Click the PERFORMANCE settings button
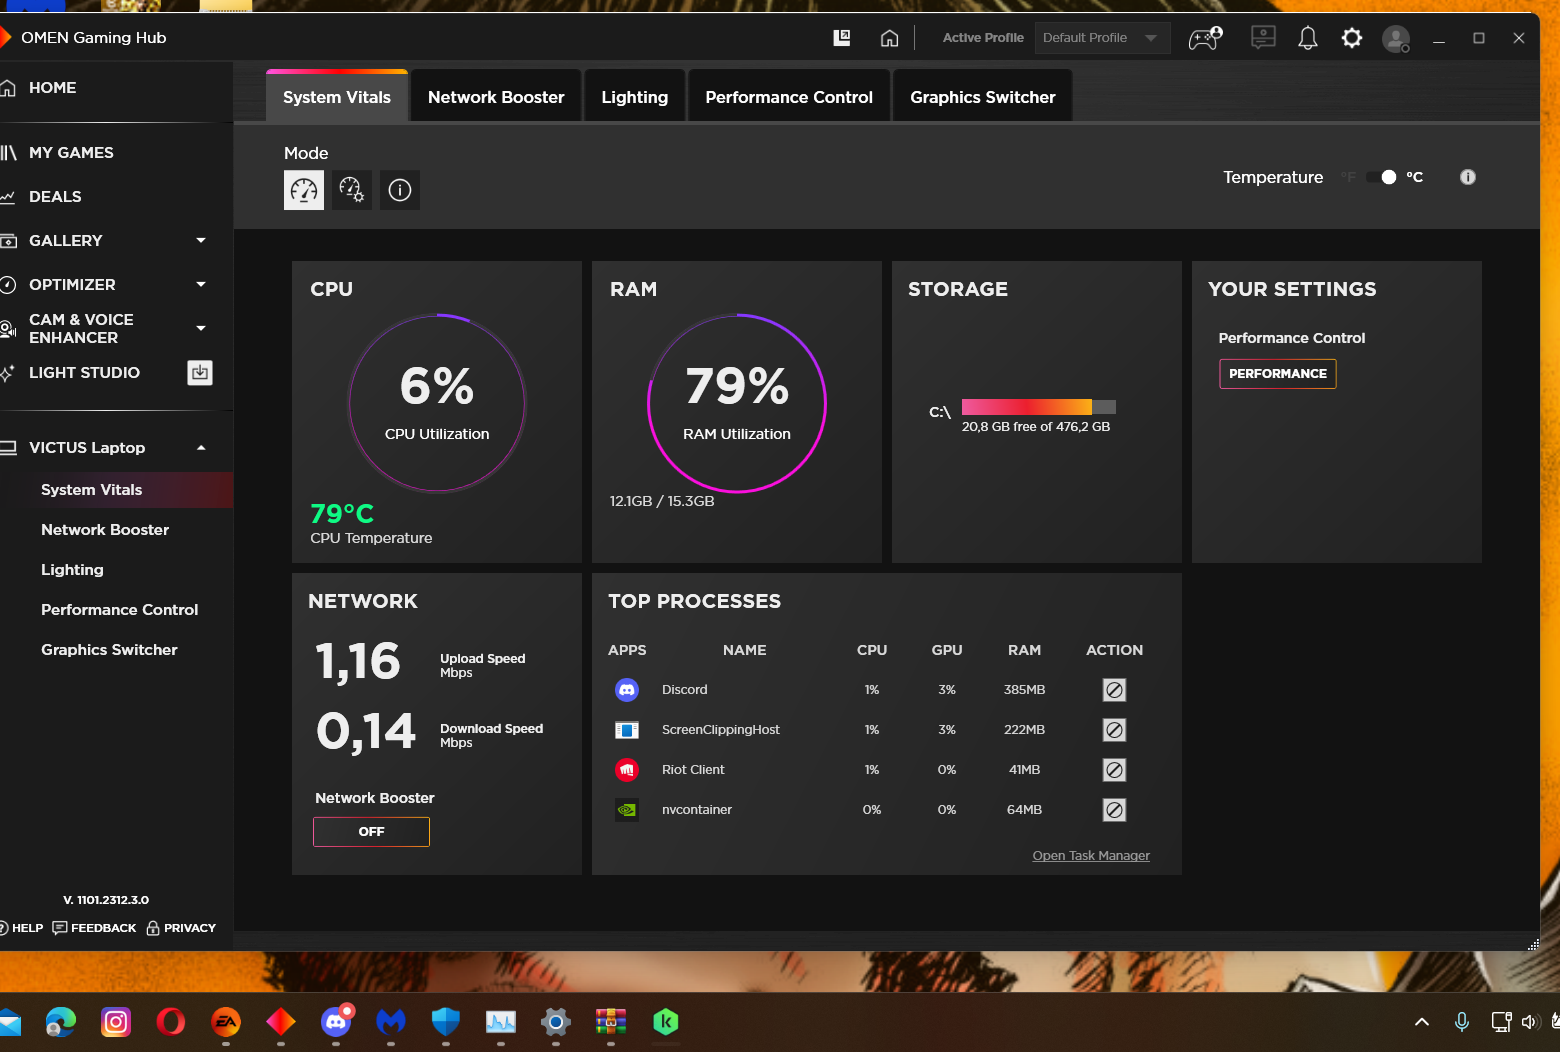The image size is (1560, 1052). 1277,374
